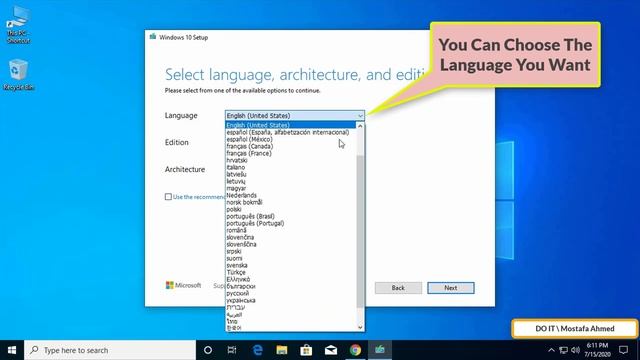Launch Microsoft Edge from taskbar
This screenshot has height=360, width=640.
click(x=257, y=350)
